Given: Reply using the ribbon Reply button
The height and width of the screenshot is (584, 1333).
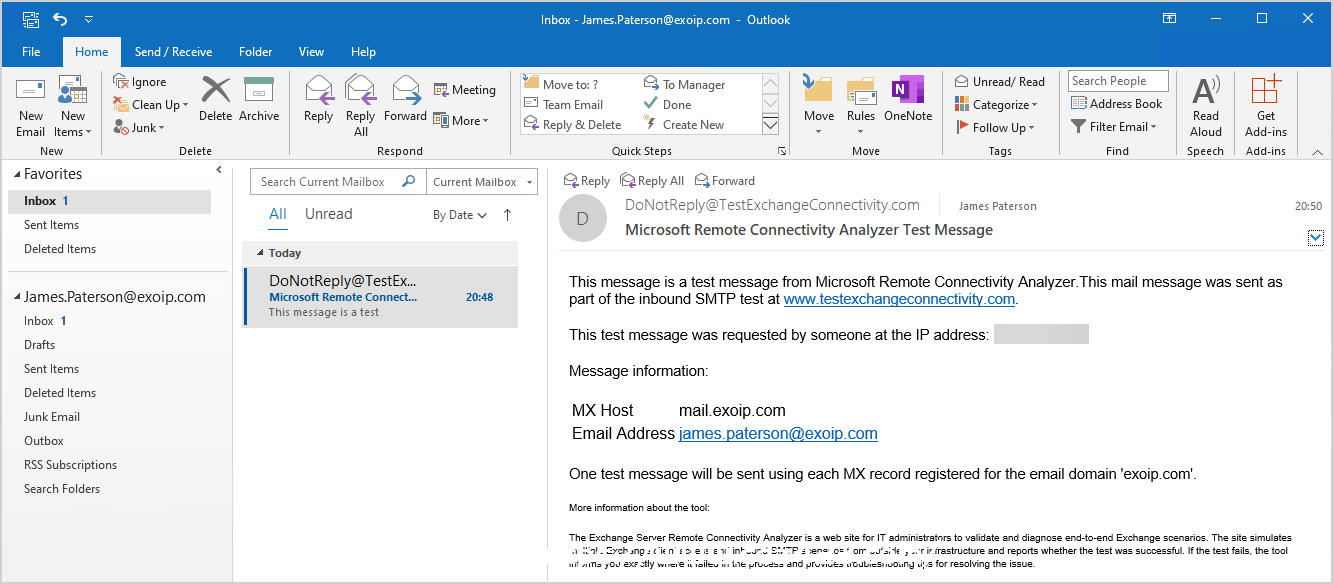Looking at the screenshot, I should click(319, 100).
